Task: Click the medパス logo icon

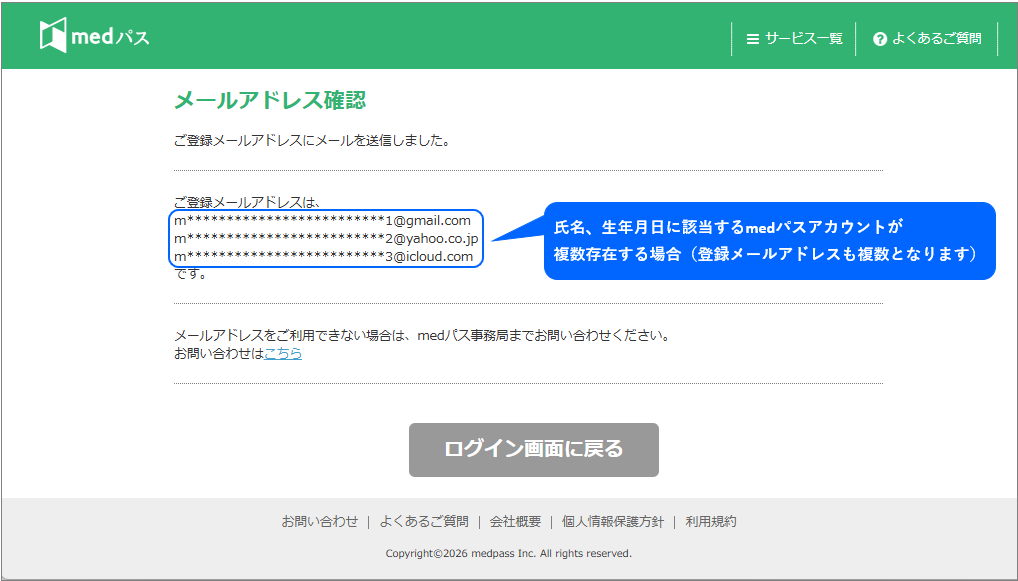Action: coord(53,35)
